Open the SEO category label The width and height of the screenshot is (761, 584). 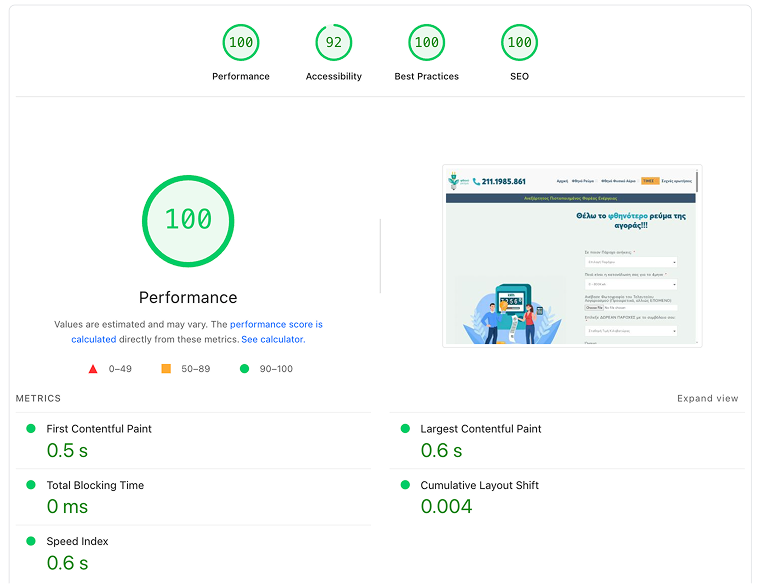coord(519,76)
